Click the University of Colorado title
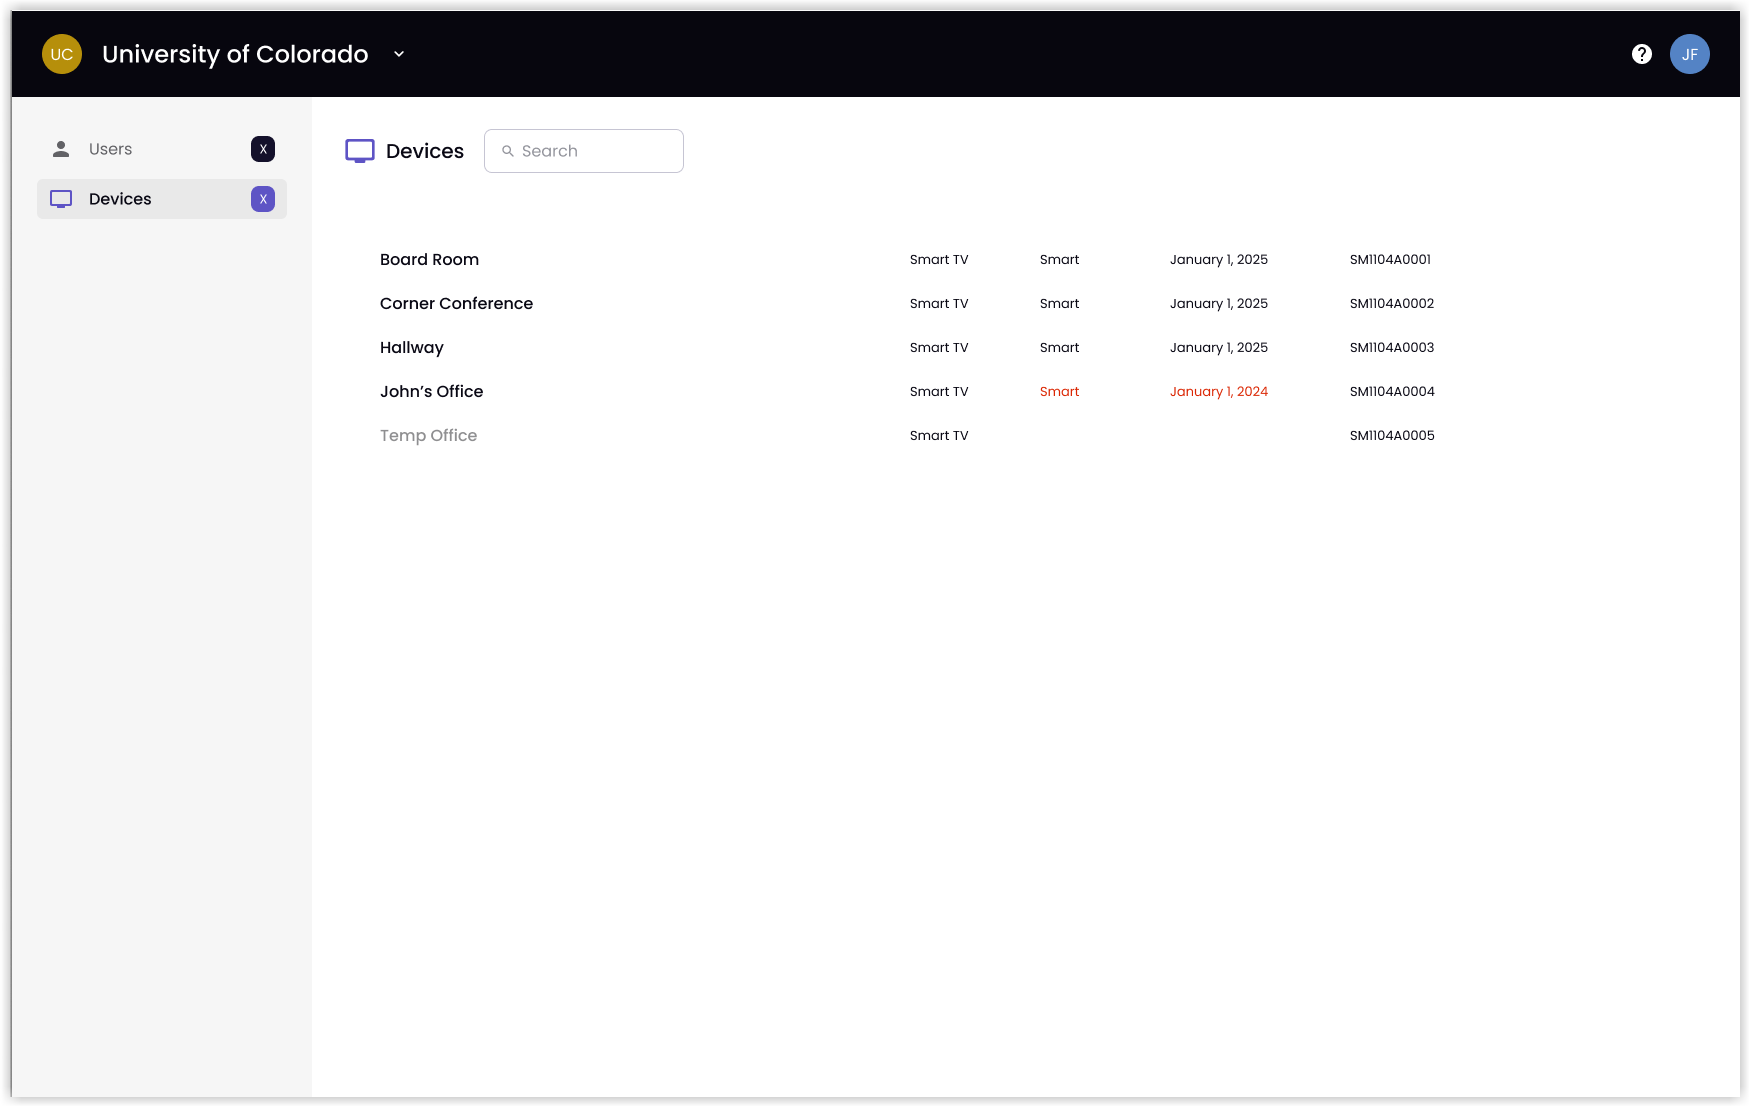Screen dimensions: 1750x1107 [235, 54]
